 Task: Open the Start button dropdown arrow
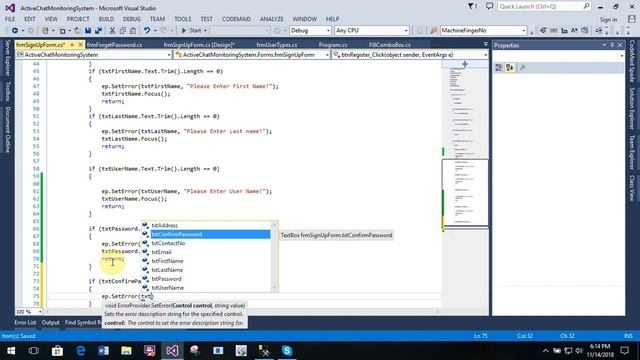click(205, 31)
